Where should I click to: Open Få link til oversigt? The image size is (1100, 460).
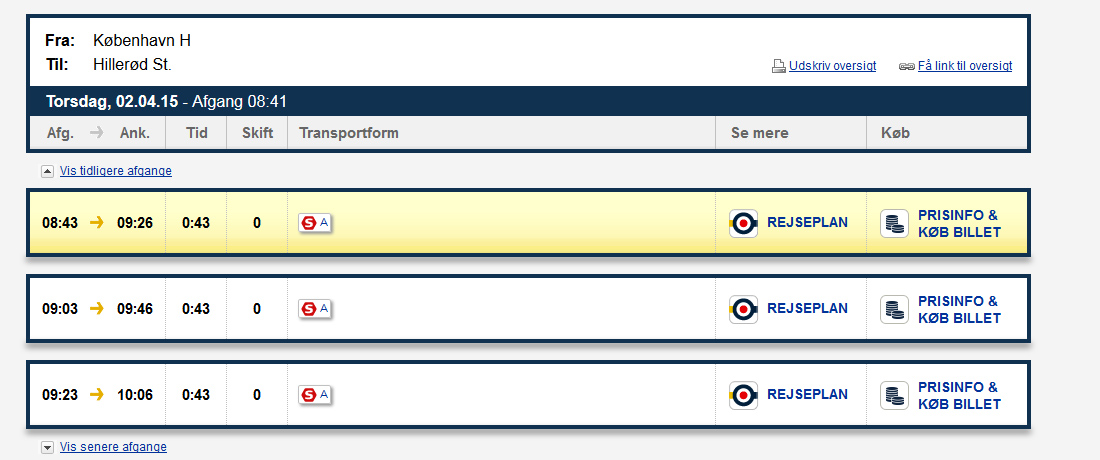(965, 66)
